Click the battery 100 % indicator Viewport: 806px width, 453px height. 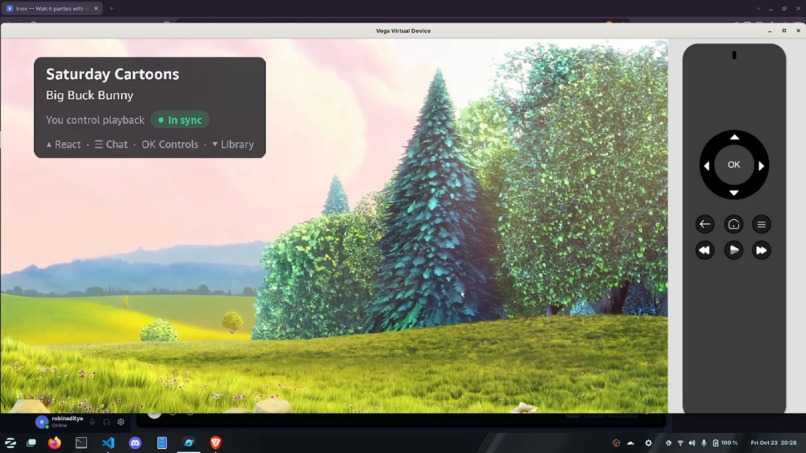[x=725, y=443]
